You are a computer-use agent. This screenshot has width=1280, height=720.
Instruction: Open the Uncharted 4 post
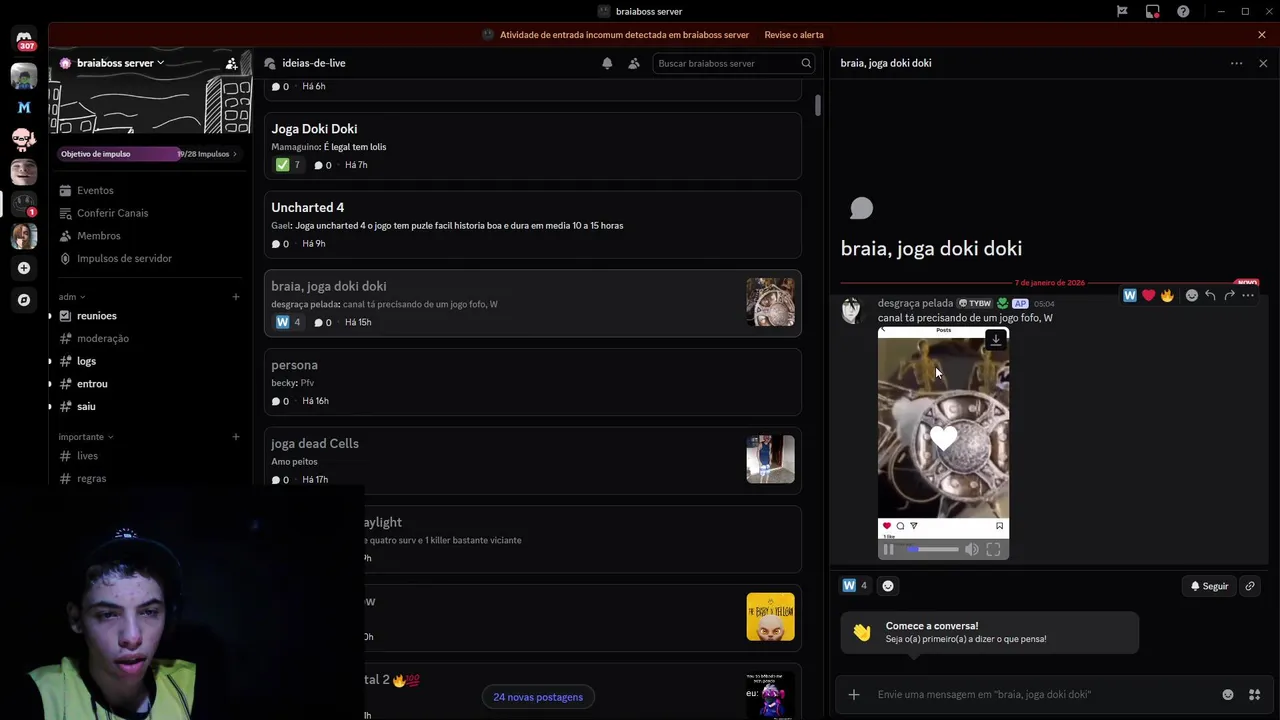click(x=532, y=225)
